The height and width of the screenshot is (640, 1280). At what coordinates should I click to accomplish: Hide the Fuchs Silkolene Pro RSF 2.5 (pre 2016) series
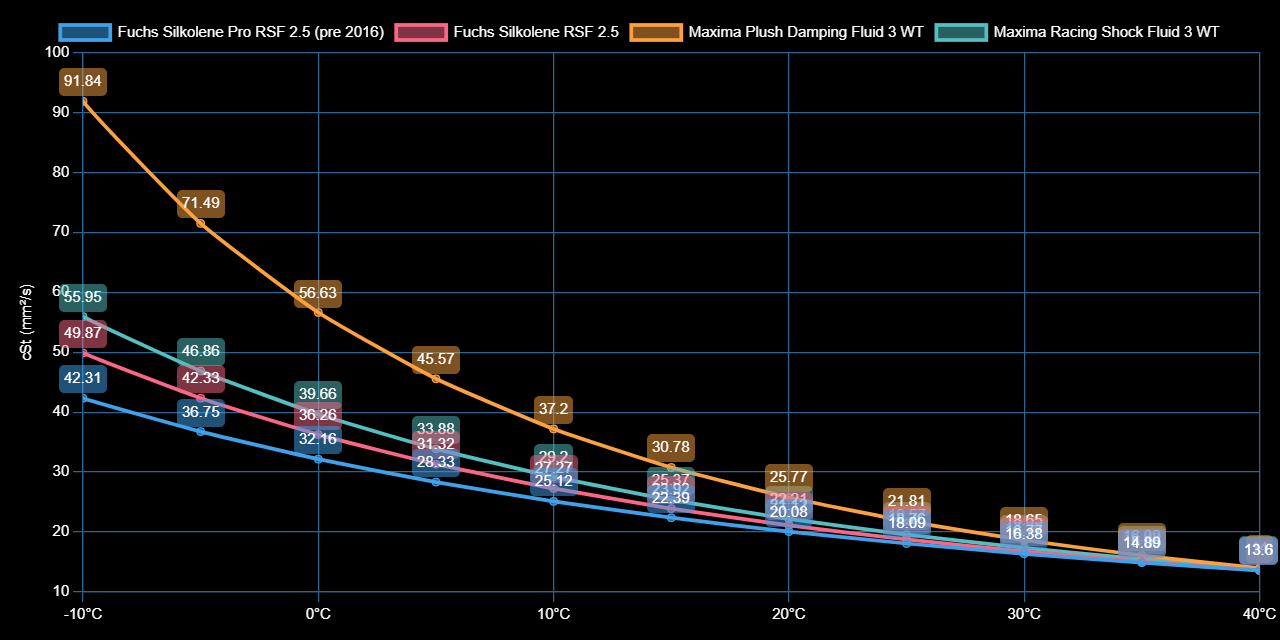tap(250, 32)
